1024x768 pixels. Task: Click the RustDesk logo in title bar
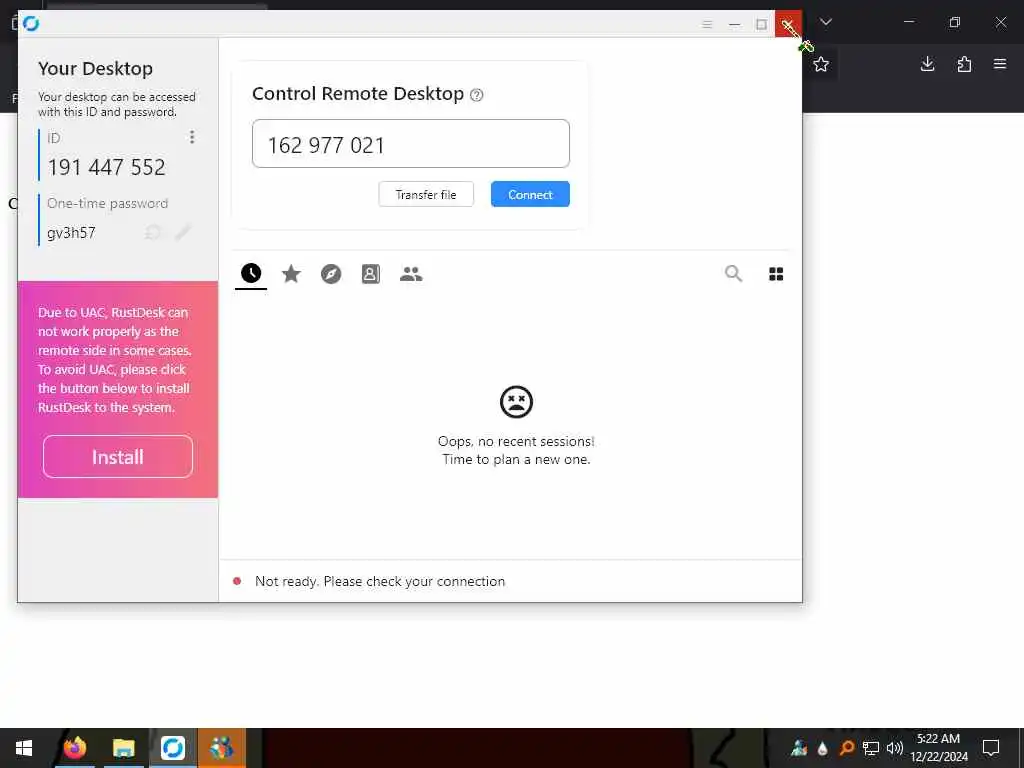(x=31, y=24)
